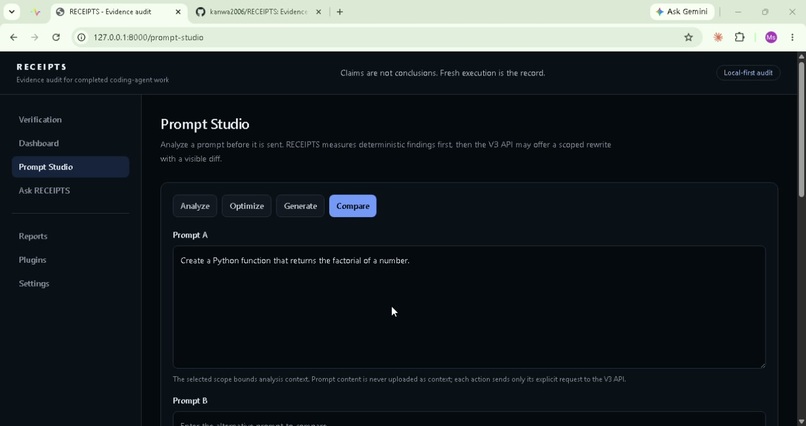Image resolution: width=806 pixels, height=426 pixels.
Task: Open the Chrome profile avatar
Action: click(x=771, y=38)
